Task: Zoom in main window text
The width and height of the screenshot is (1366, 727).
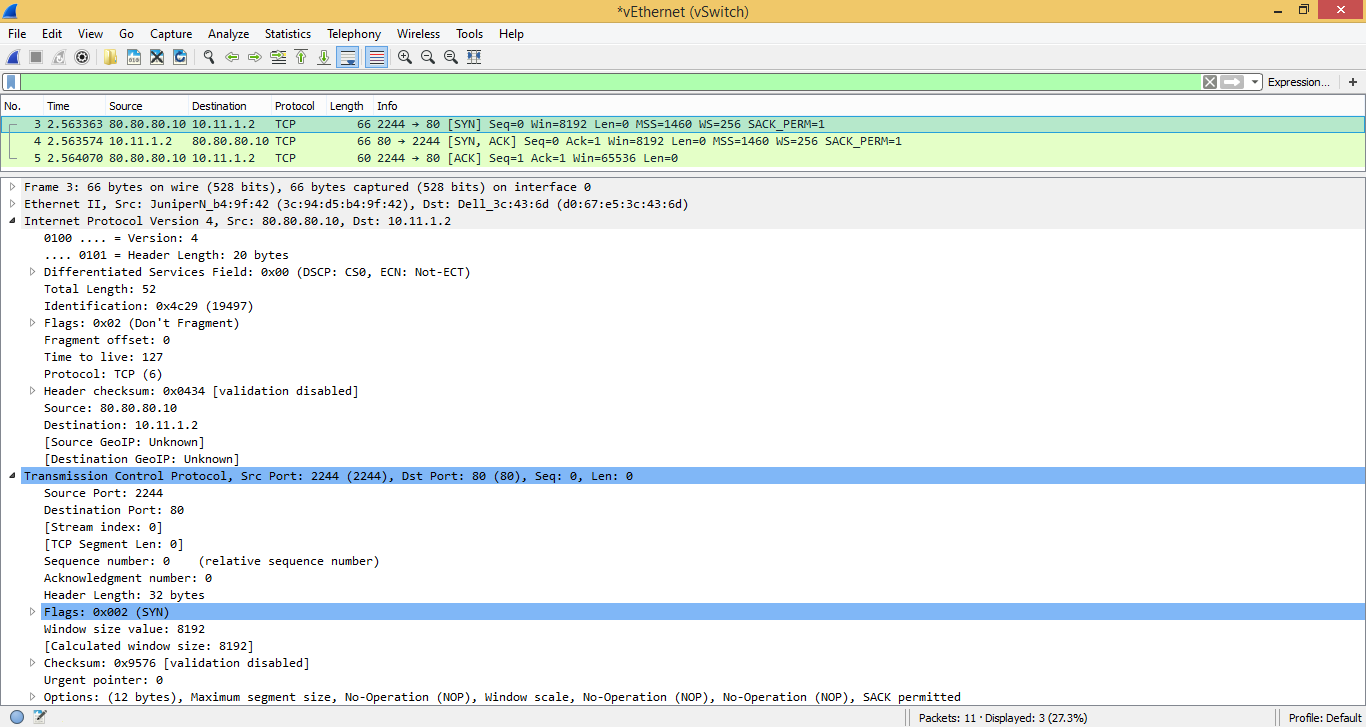Action: [405, 57]
